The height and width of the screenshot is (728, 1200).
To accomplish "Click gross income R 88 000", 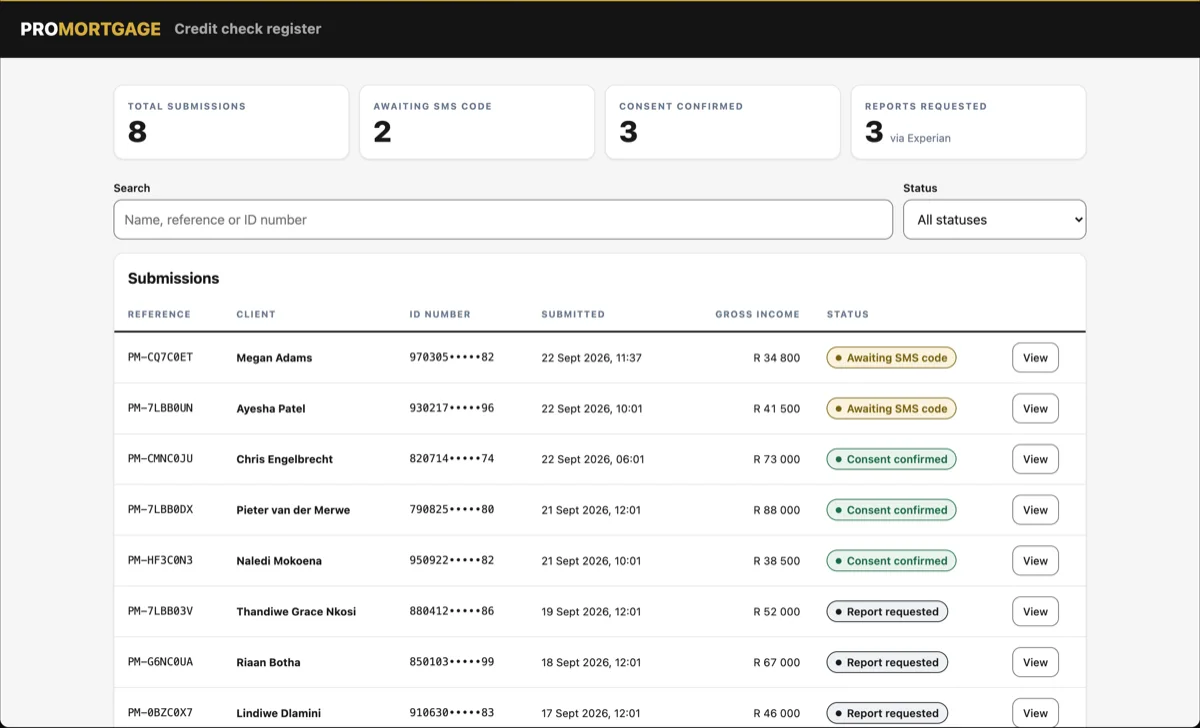I will 777,510.
